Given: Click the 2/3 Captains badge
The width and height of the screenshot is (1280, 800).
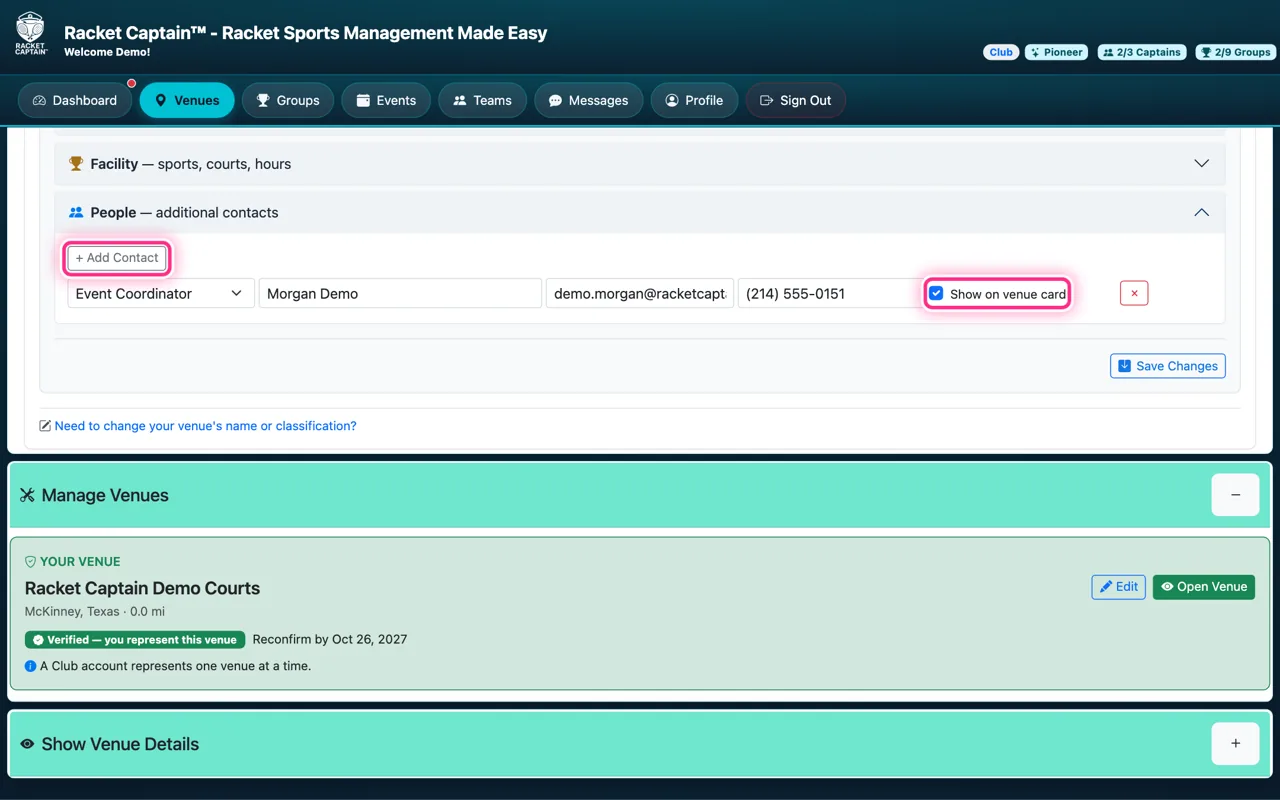Looking at the screenshot, I should [x=1141, y=52].
